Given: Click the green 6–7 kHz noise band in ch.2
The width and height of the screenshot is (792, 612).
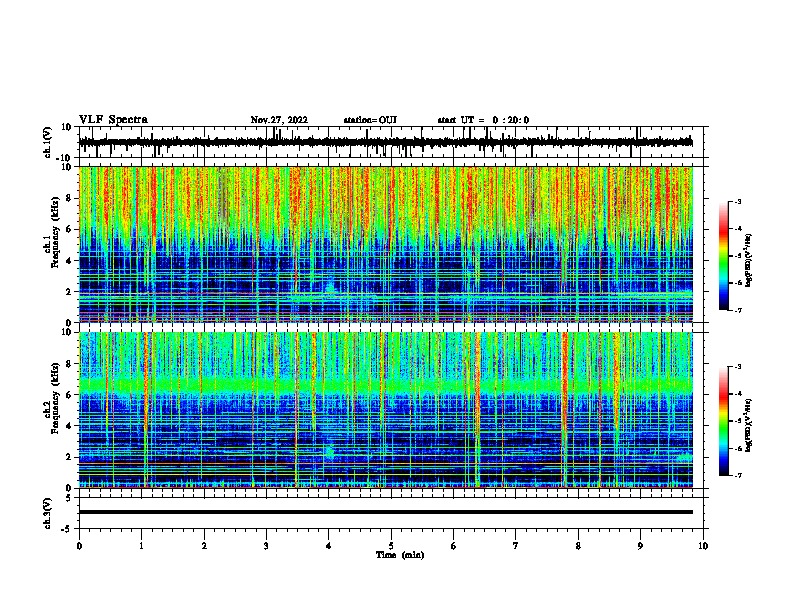Looking at the screenshot, I should click(386, 386).
